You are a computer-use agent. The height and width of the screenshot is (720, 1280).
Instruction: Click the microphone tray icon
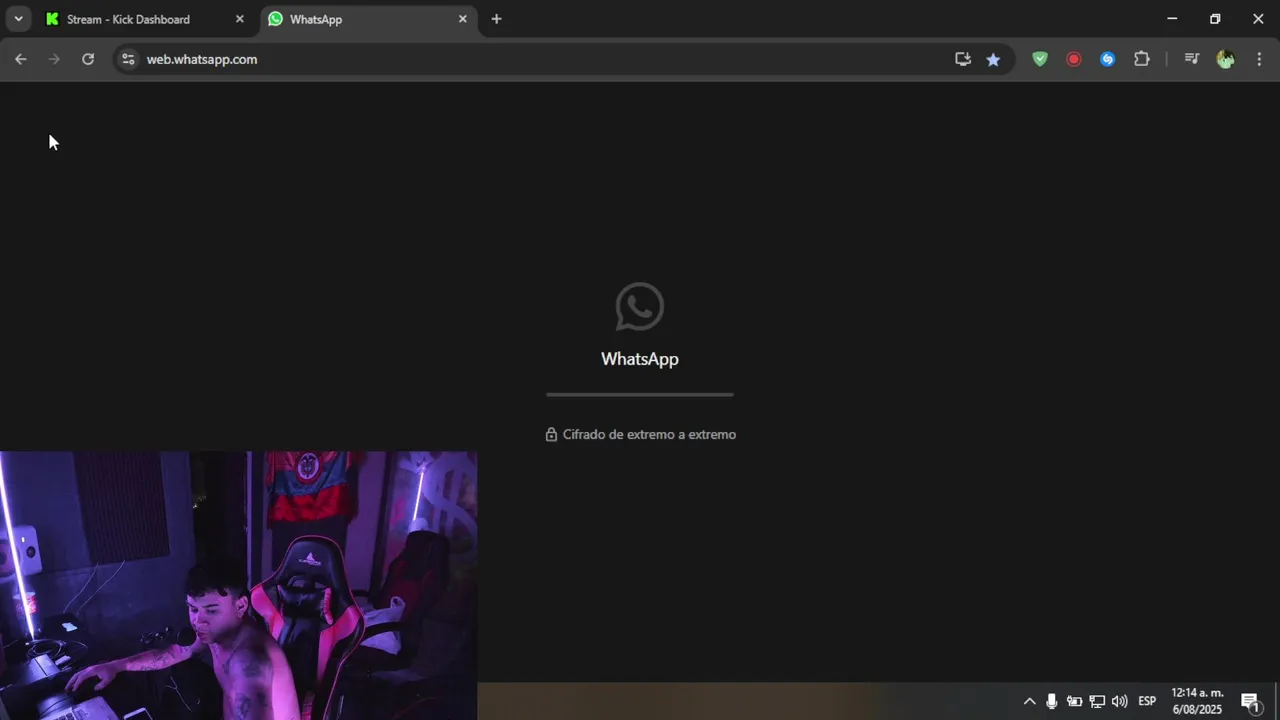tap(1051, 701)
